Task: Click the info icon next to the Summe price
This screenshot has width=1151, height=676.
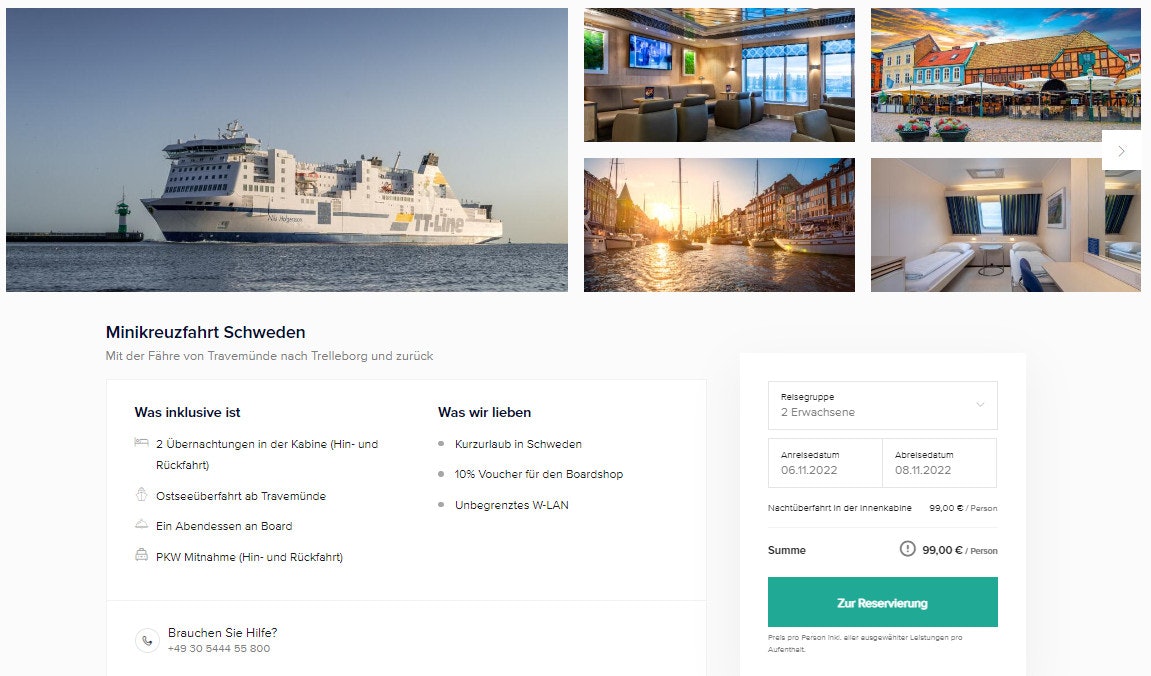Action: (x=908, y=549)
